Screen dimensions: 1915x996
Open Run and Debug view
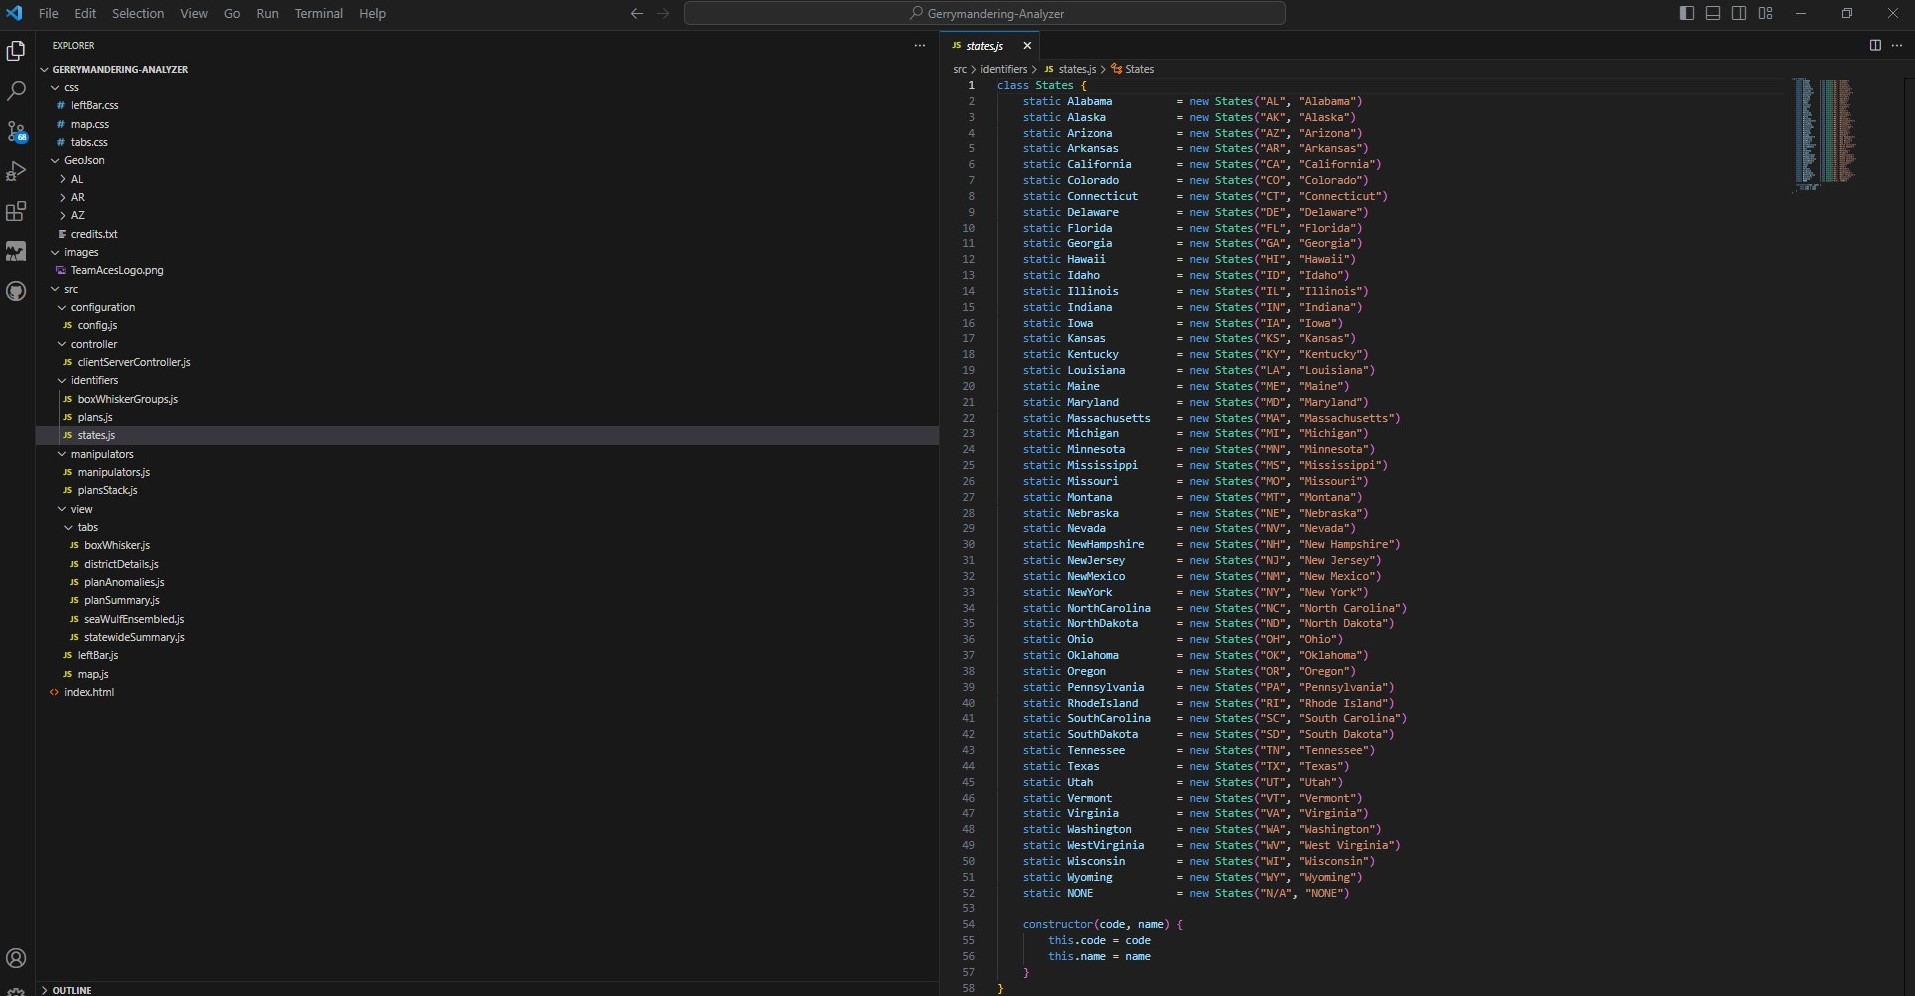[x=16, y=171]
